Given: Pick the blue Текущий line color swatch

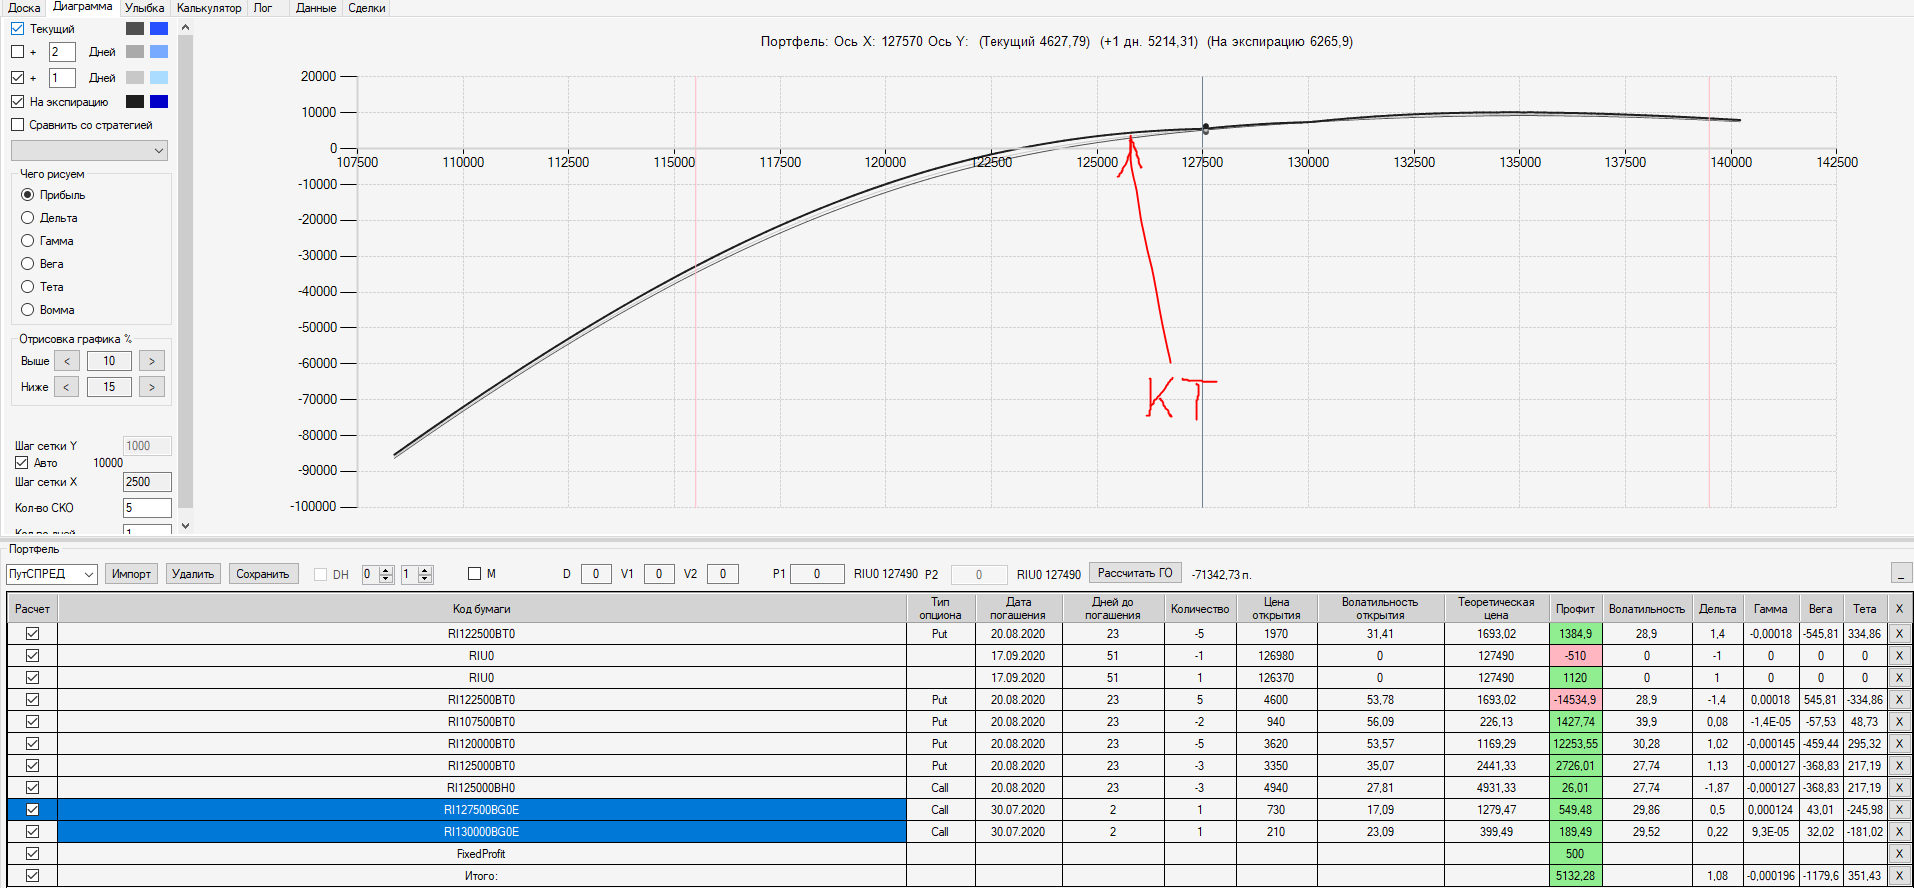Looking at the screenshot, I should tap(159, 29).
